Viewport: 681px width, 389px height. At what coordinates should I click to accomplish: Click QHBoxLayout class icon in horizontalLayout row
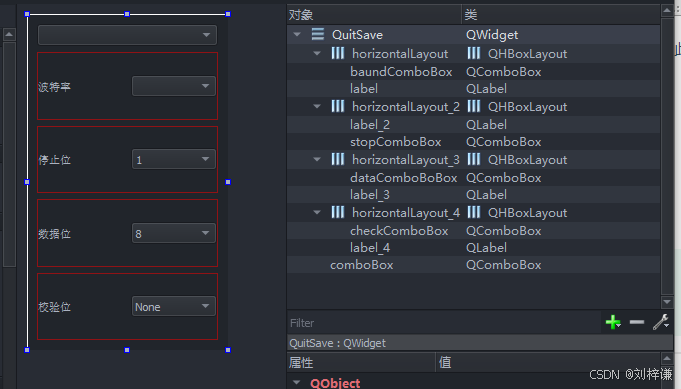click(474, 53)
